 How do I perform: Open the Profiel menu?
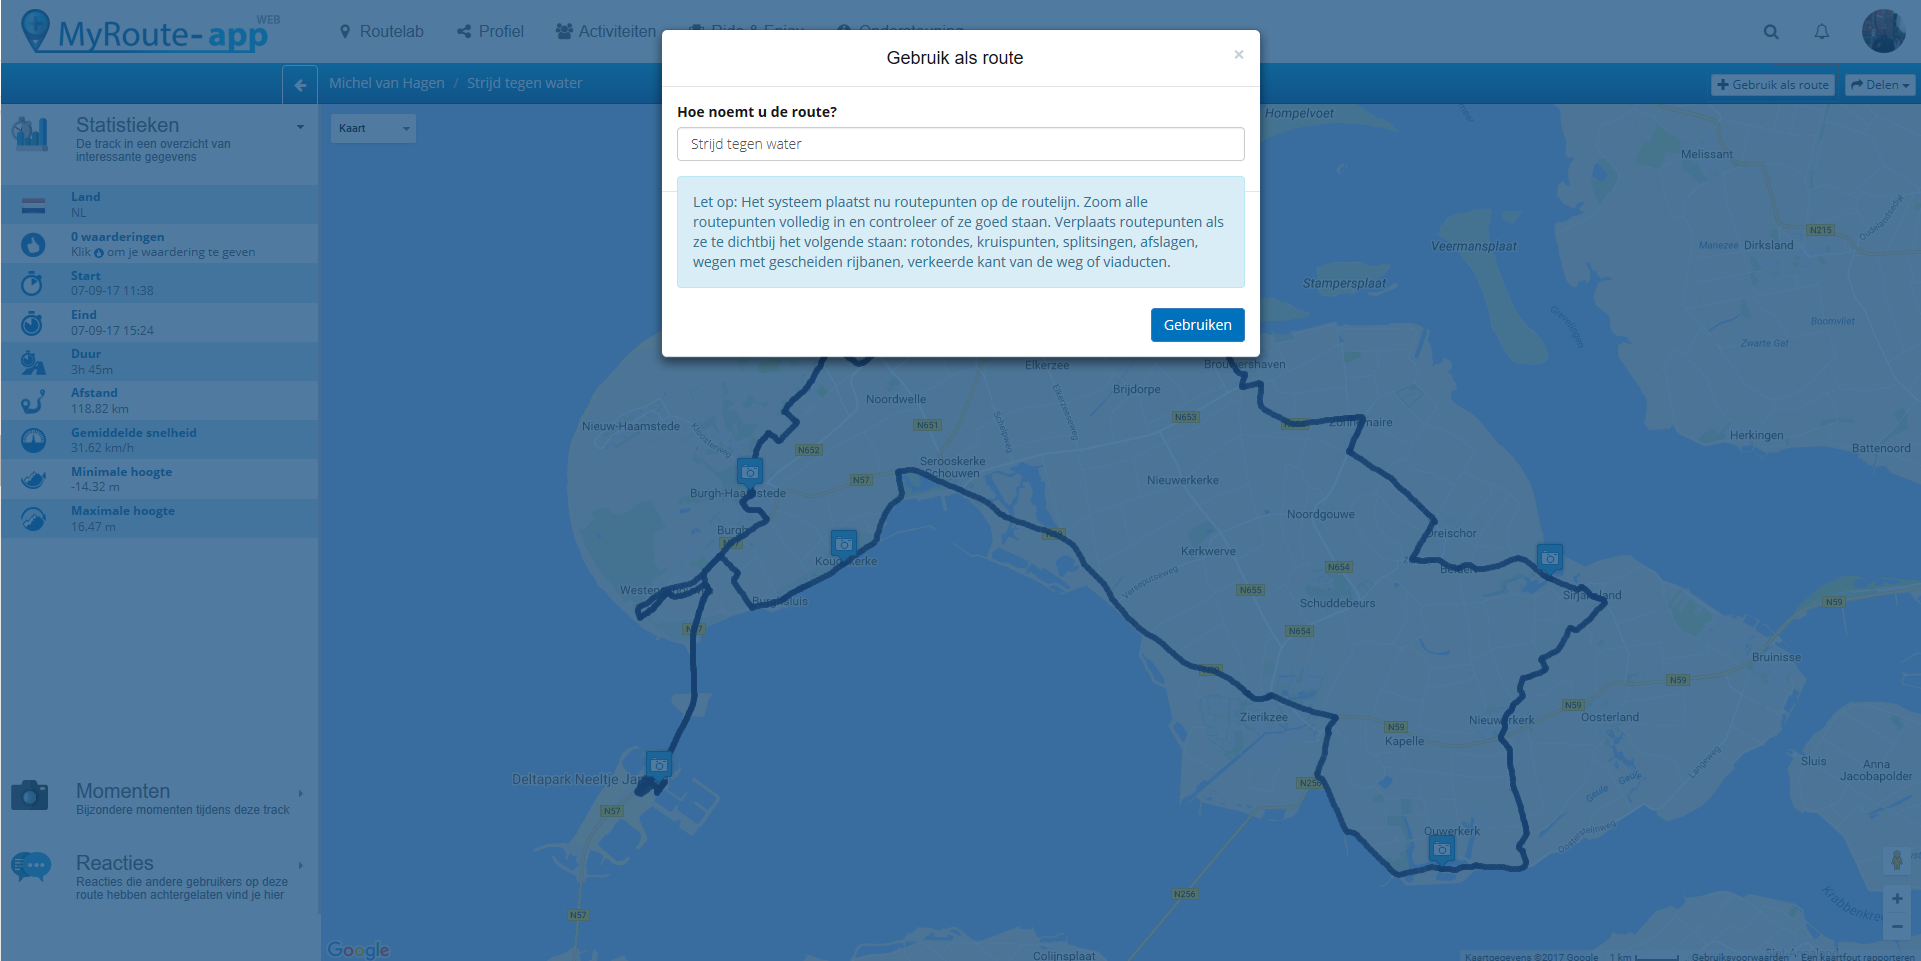pyautogui.click(x=491, y=32)
